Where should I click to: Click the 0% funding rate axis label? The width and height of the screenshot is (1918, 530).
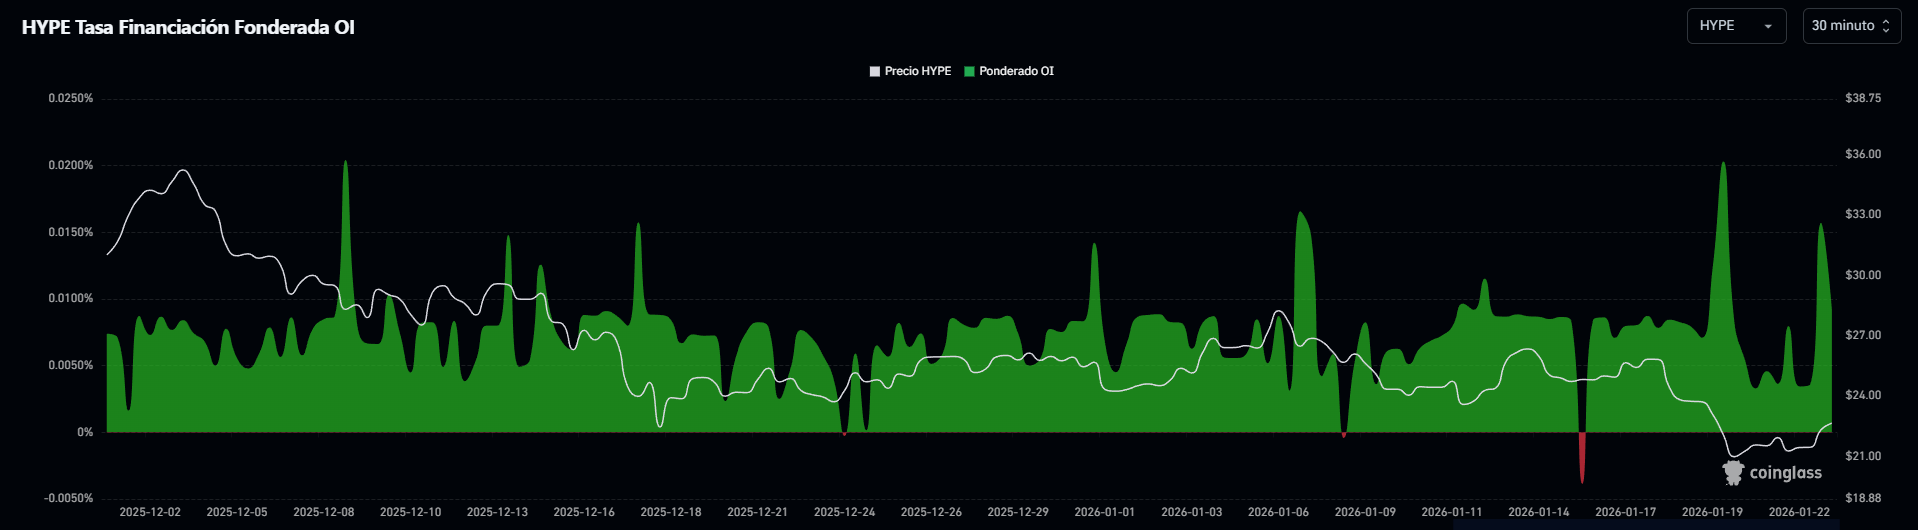85,432
